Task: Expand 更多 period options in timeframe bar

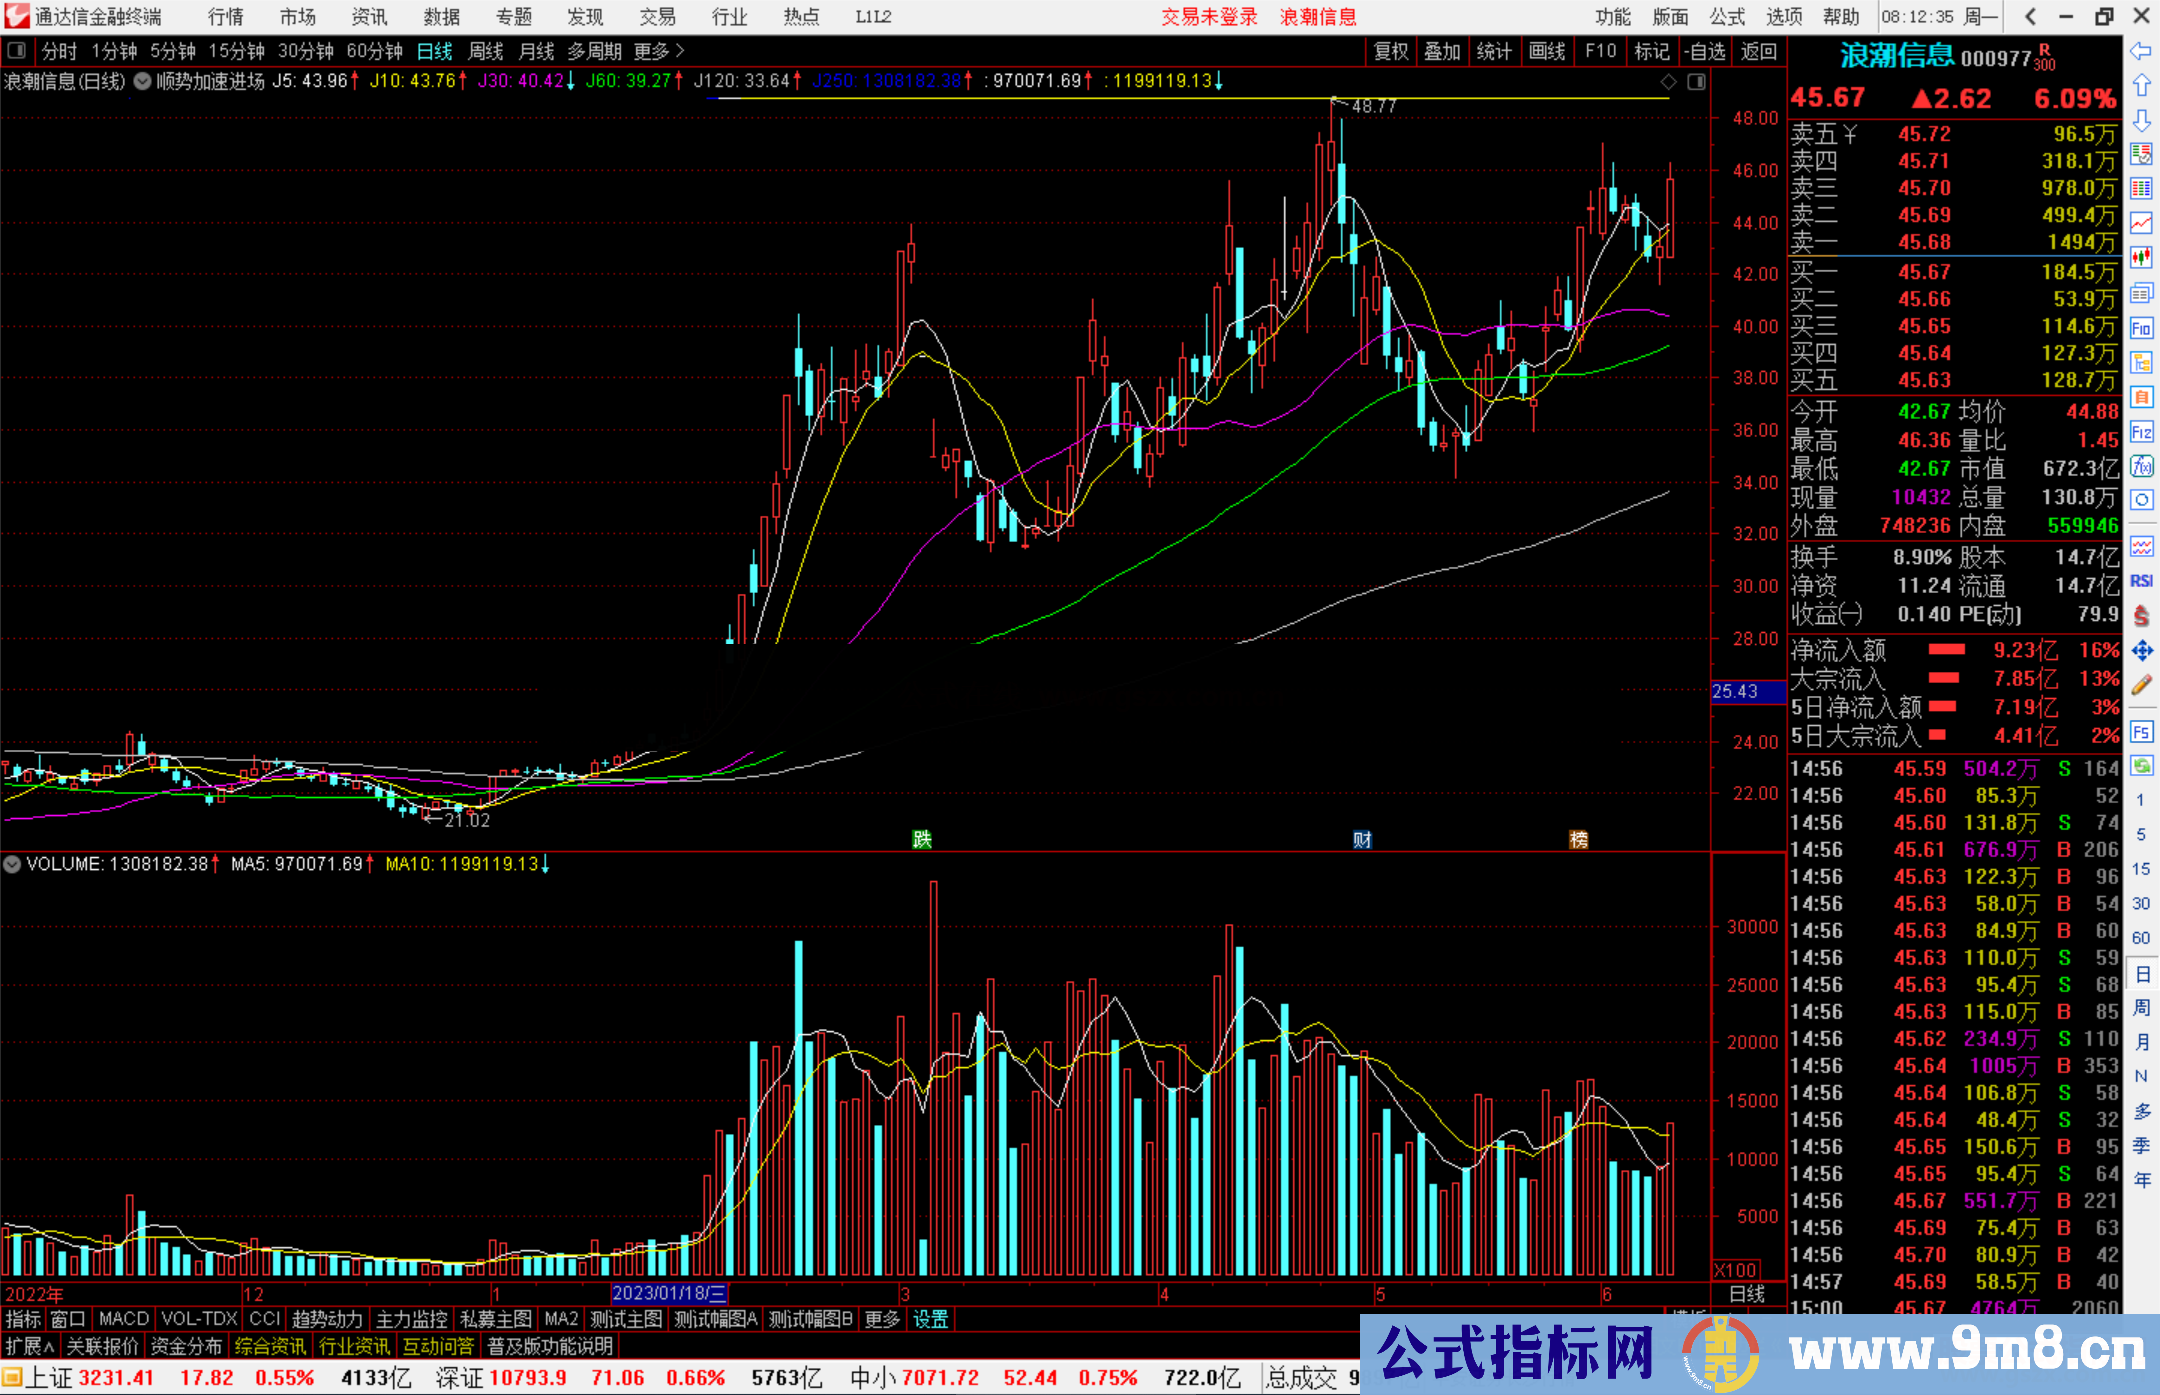Action: (x=659, y=51)
